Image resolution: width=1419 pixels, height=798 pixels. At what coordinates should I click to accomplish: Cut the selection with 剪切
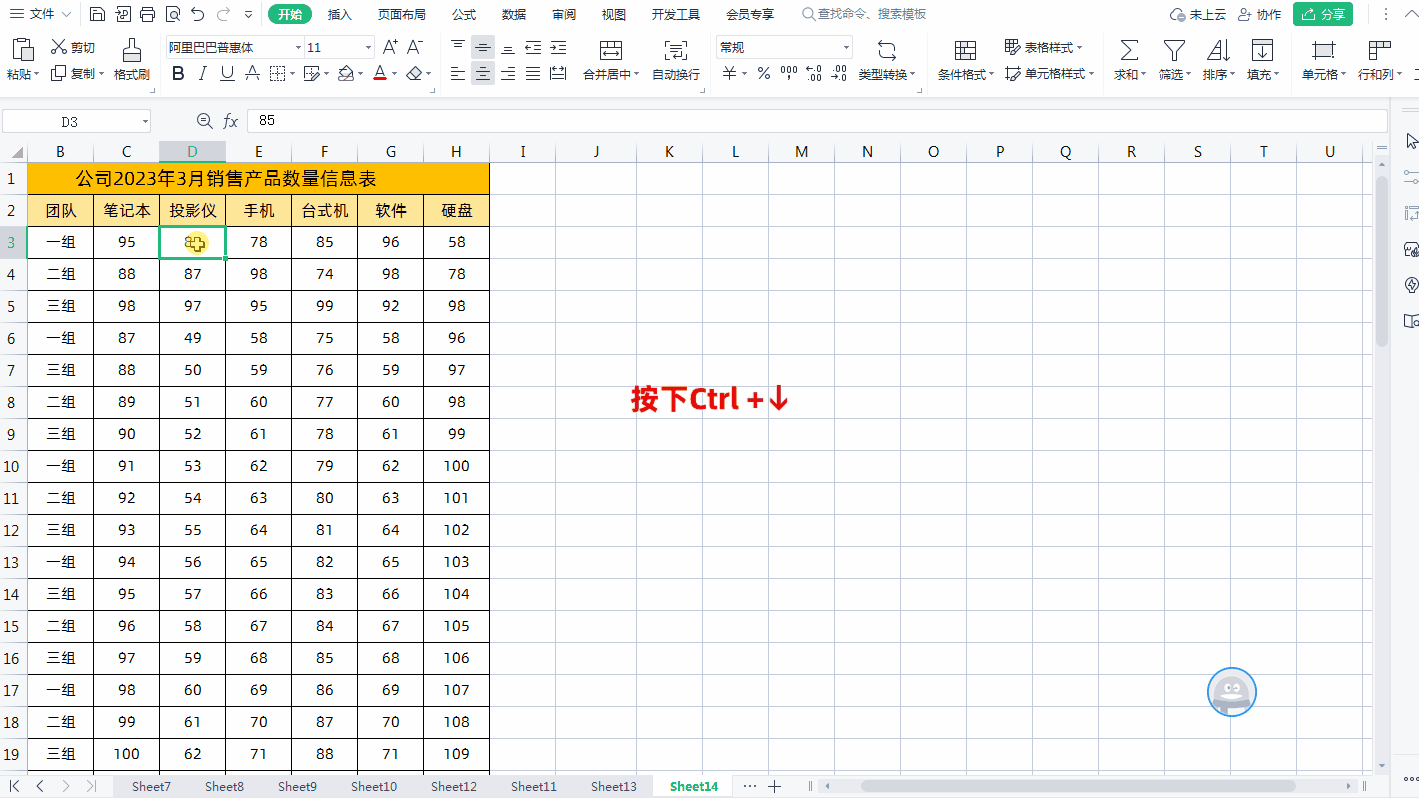[x=73, y=47]
